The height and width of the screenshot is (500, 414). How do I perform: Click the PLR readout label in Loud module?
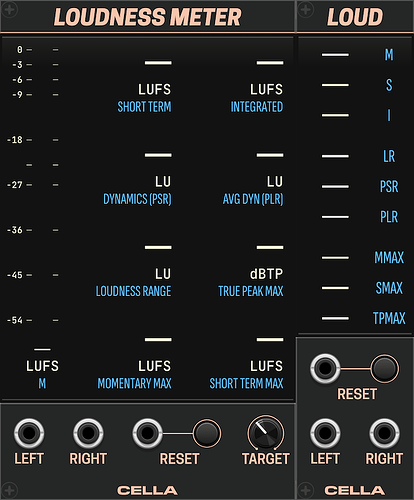coord(389,217)
